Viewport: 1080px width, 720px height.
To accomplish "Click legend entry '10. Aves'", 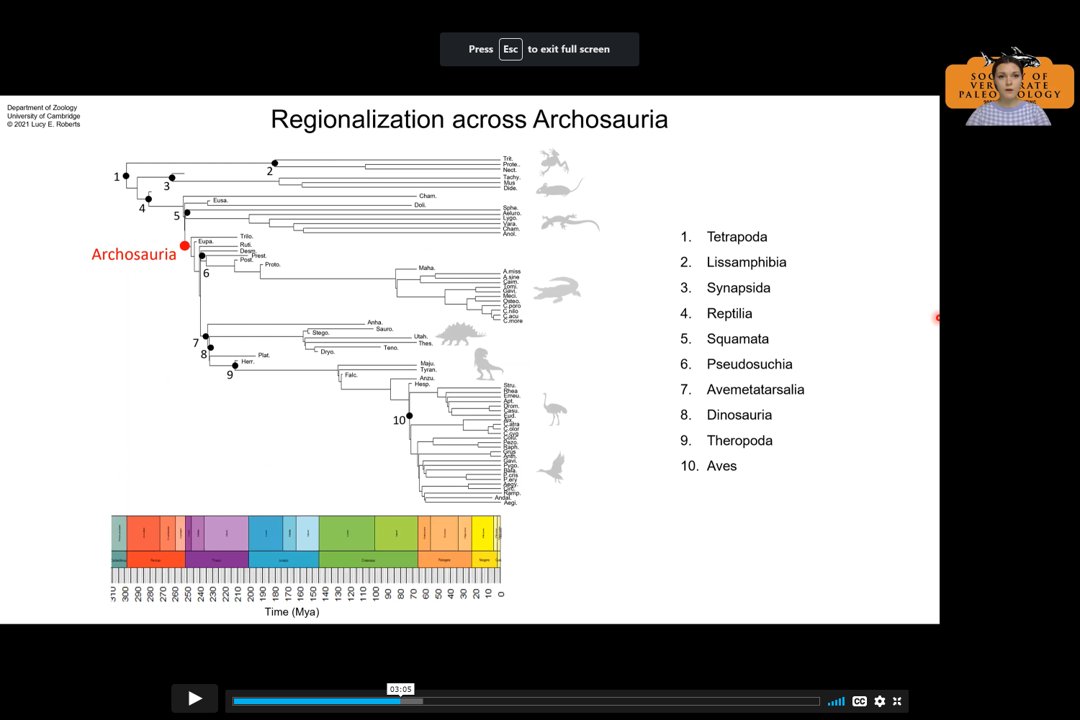I will (708, 466).
